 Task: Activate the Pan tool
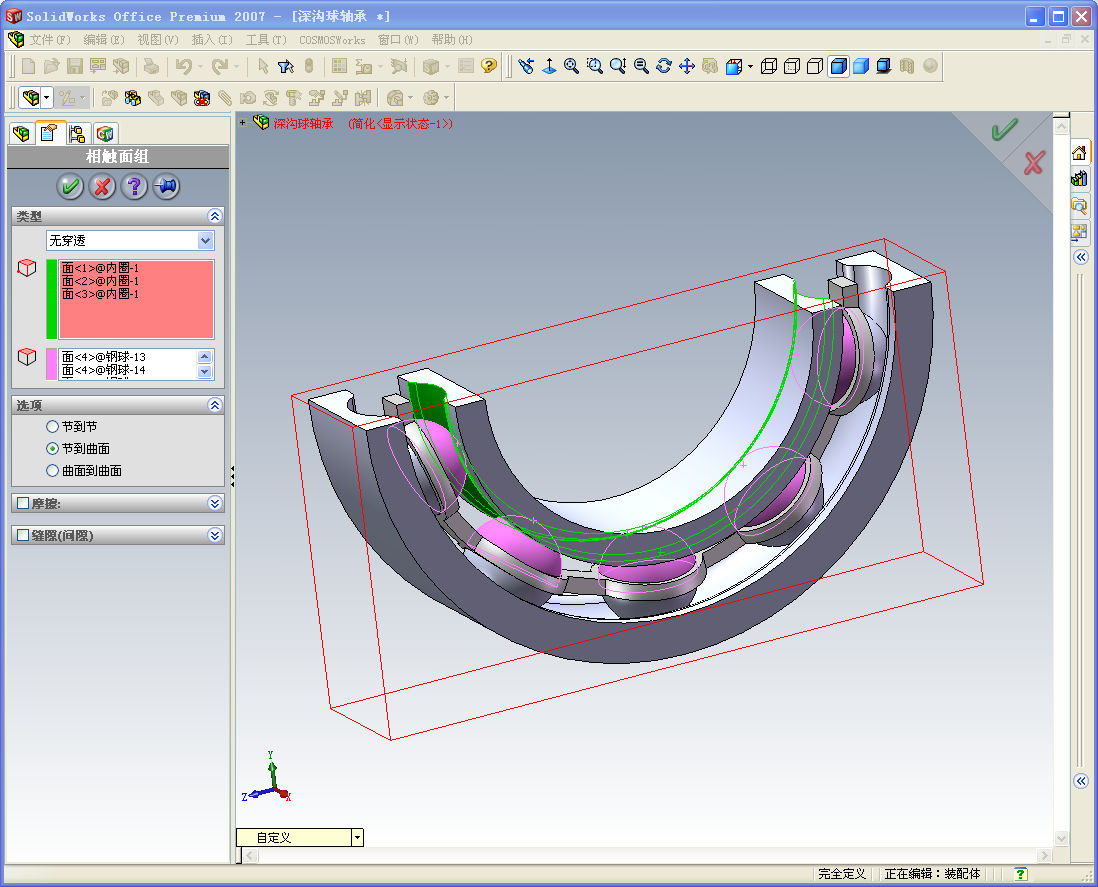click(687, 67)
